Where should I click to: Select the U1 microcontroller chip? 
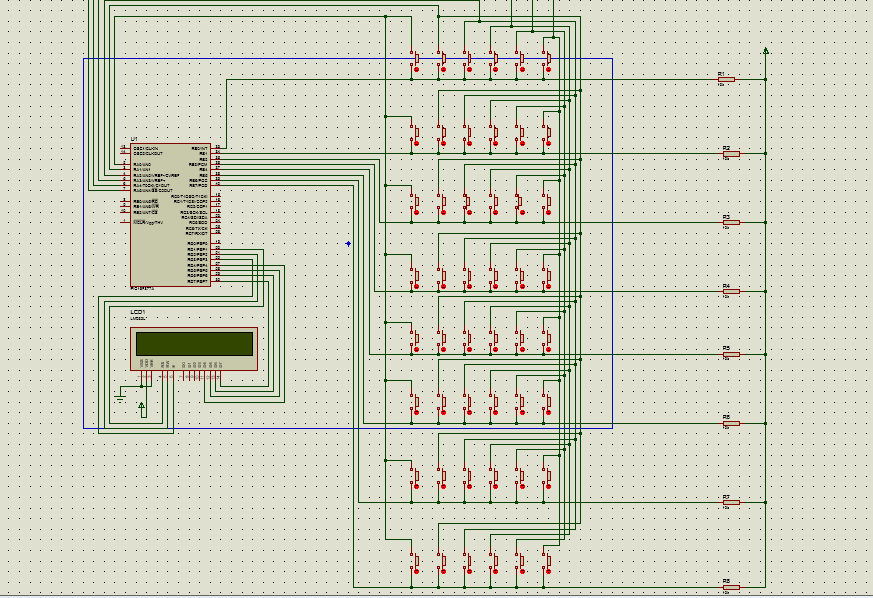[x=170, y=215]
